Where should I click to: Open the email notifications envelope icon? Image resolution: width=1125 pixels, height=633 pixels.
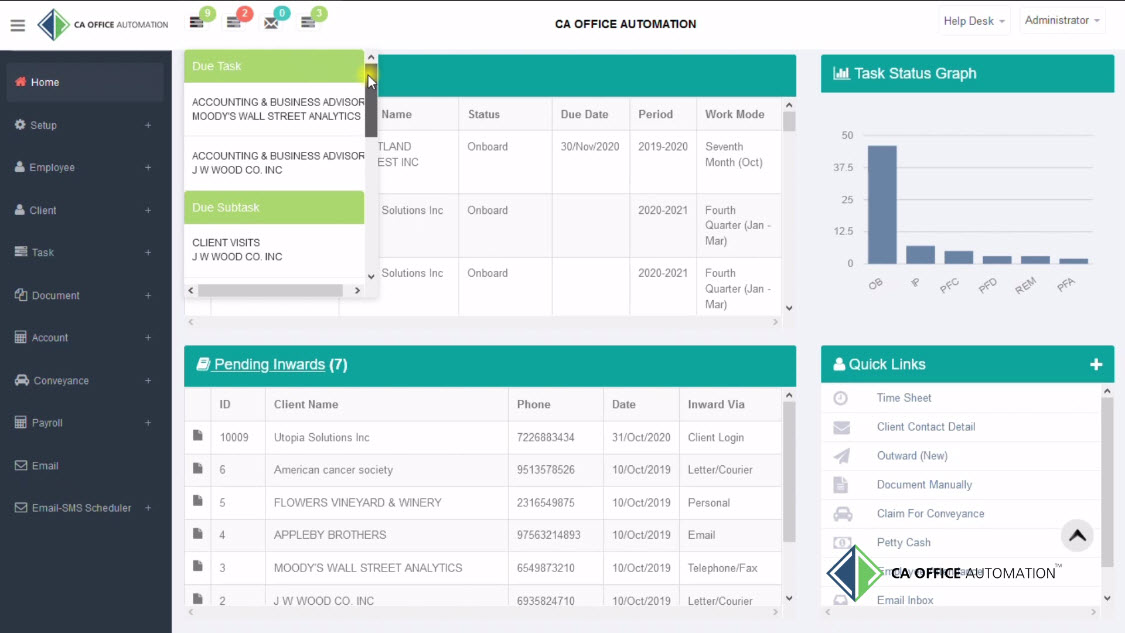pos(274,20)
